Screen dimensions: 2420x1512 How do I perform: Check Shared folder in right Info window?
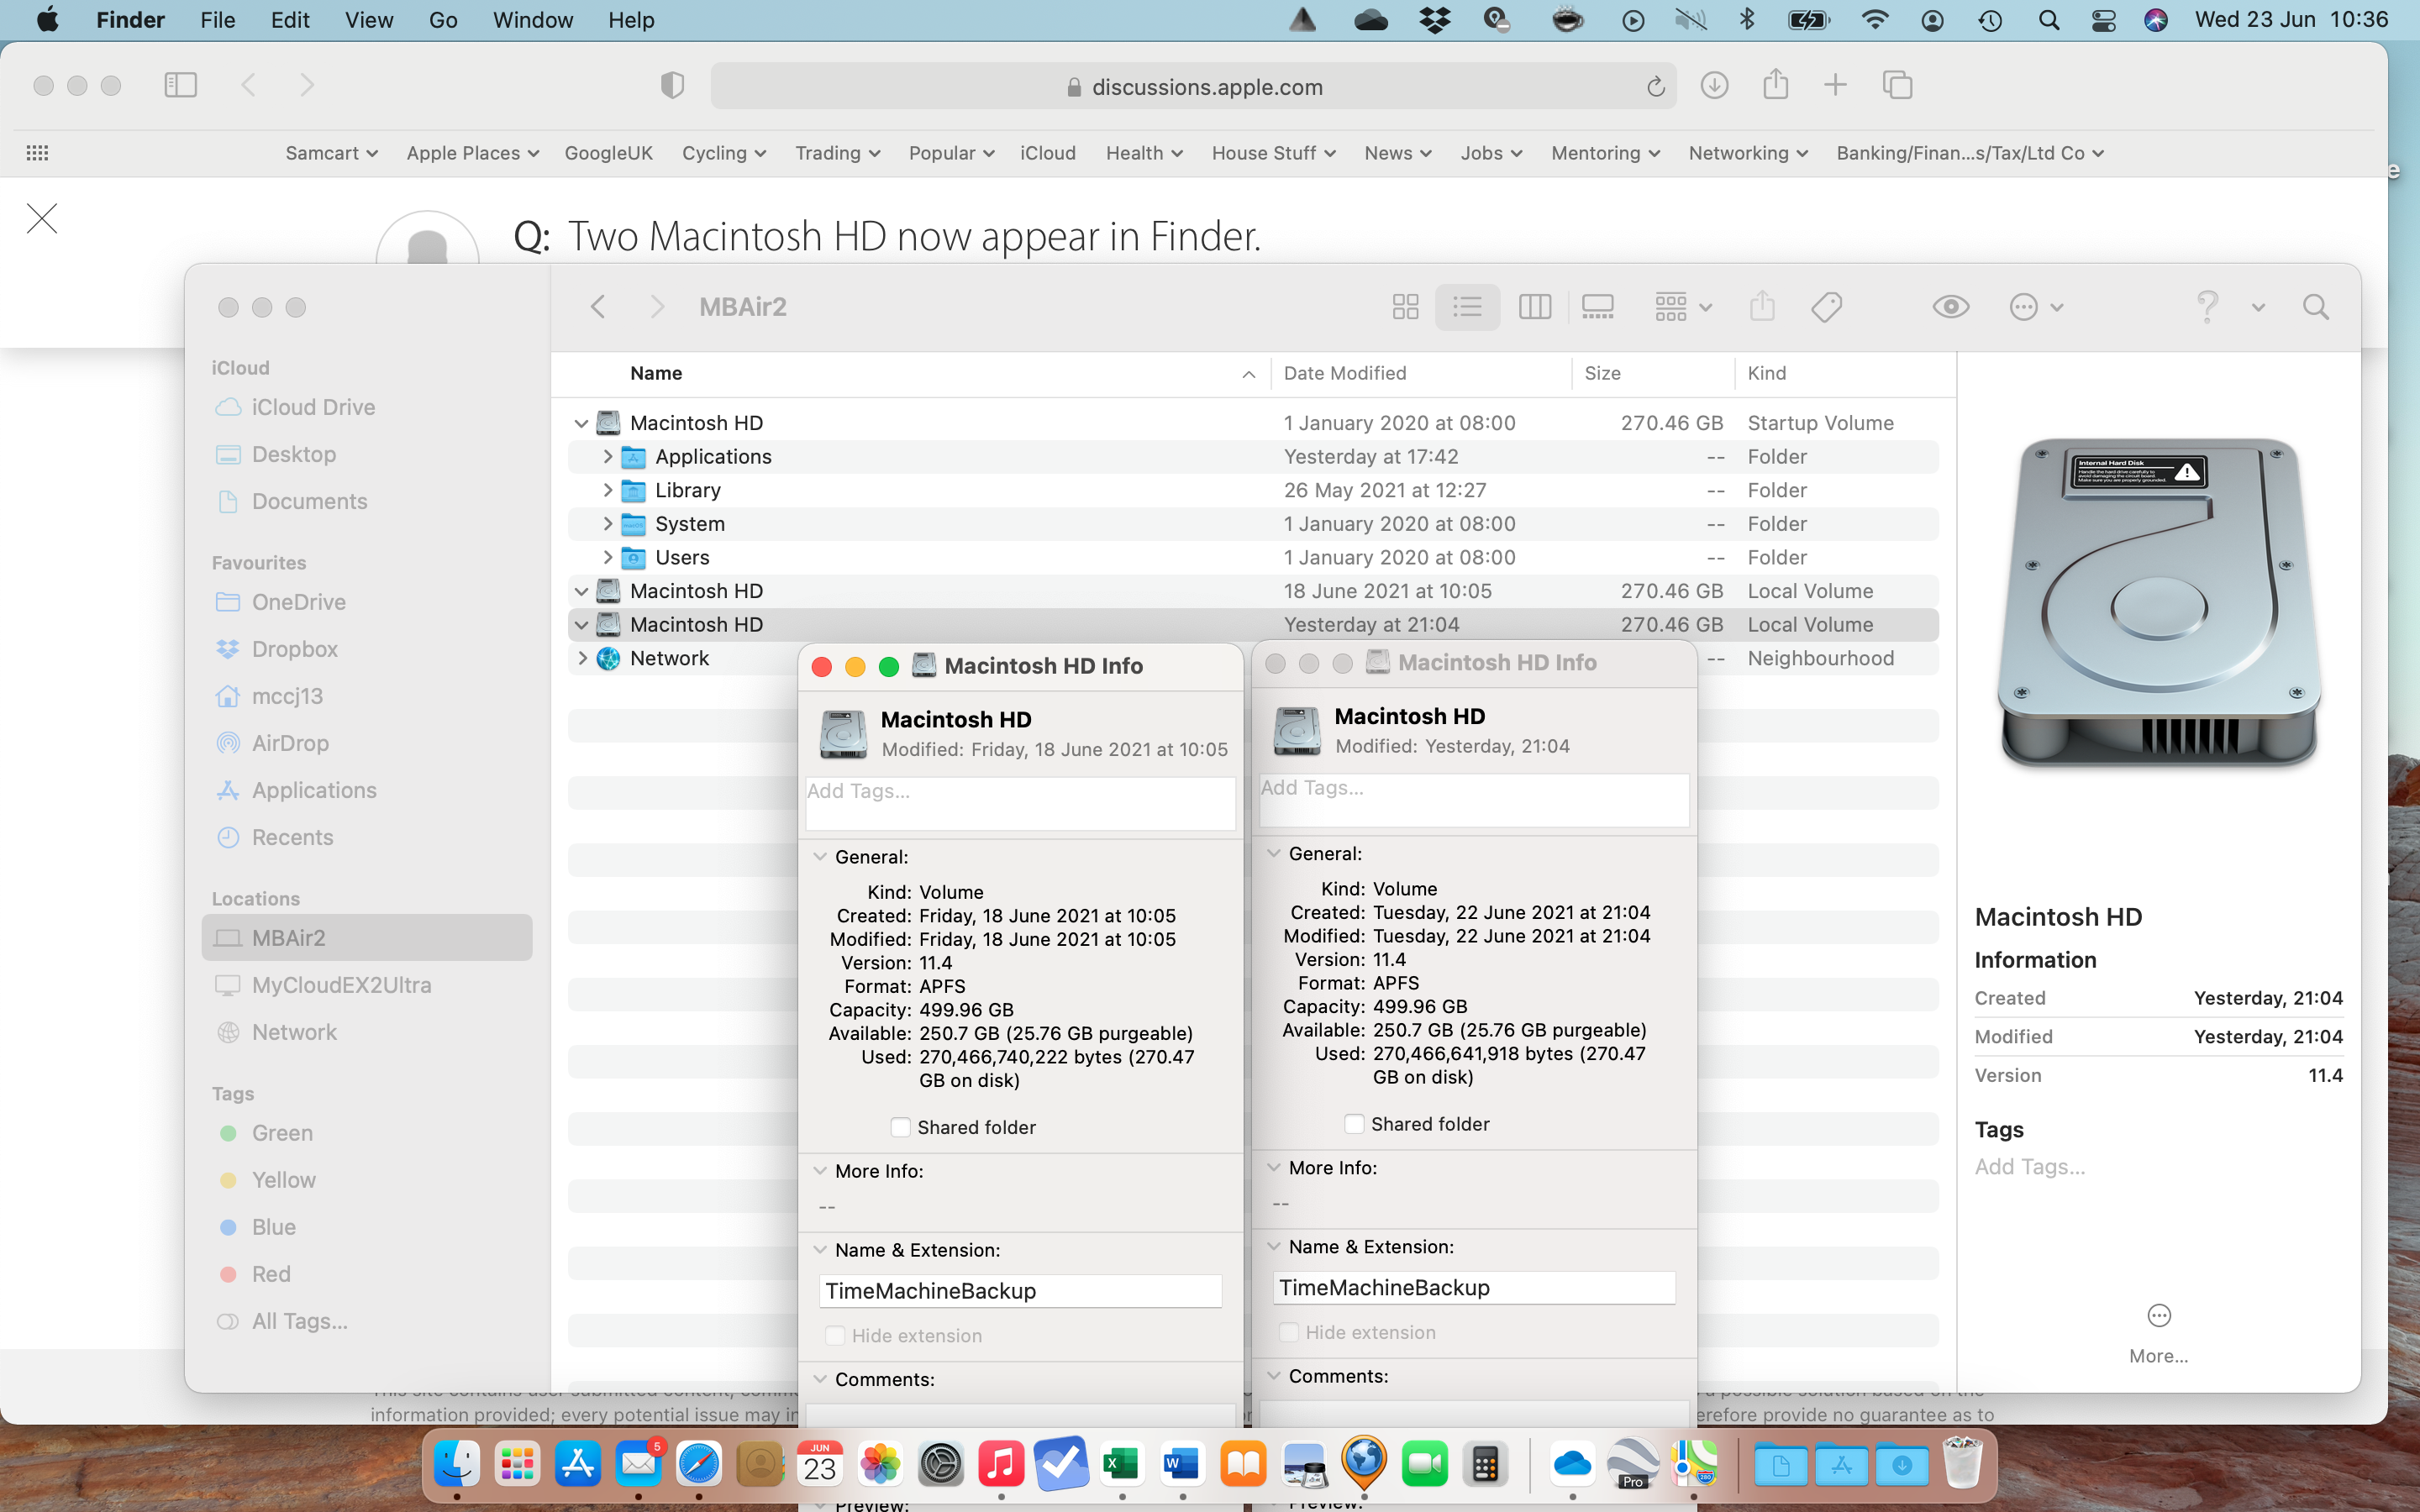(1354, 1124)
